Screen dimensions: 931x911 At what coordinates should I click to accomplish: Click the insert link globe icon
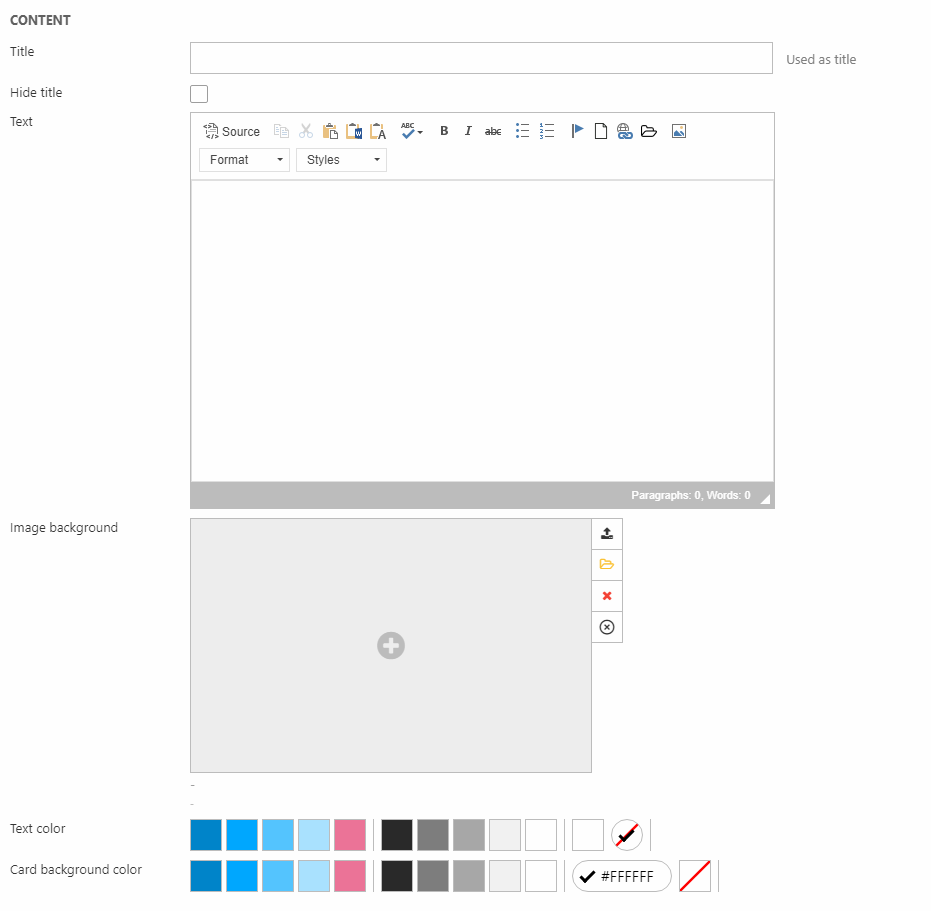pos(625,131)
